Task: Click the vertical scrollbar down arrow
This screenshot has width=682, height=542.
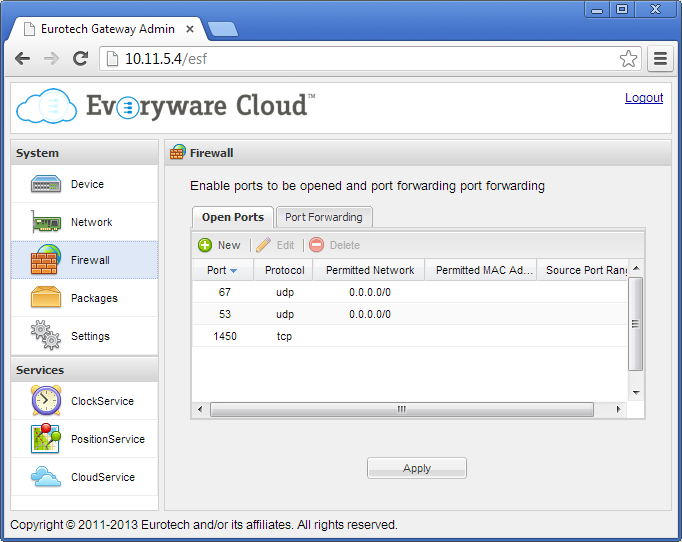Action: pos(636,392)
